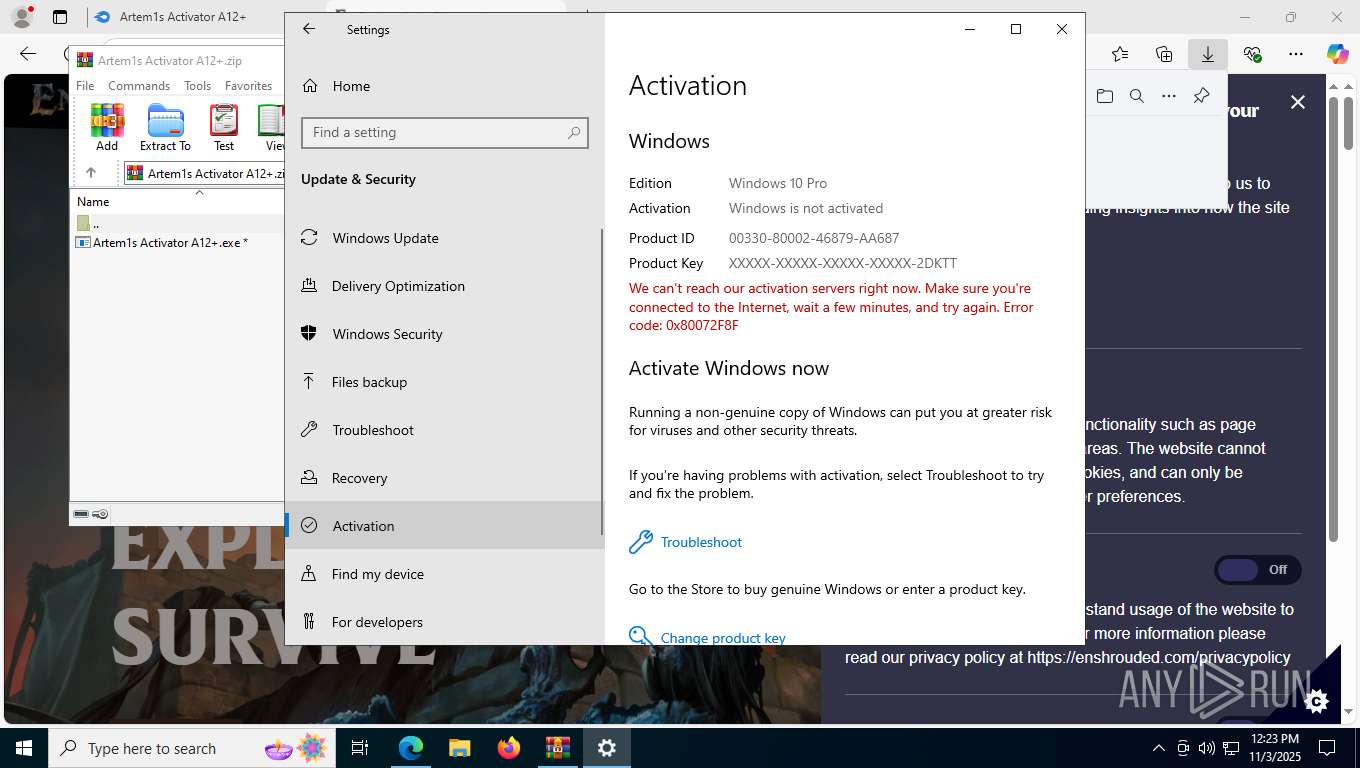The height and width of the screenshot is (768, 1360).
Task: Open Files backup settings page
Action: [445, 382]
